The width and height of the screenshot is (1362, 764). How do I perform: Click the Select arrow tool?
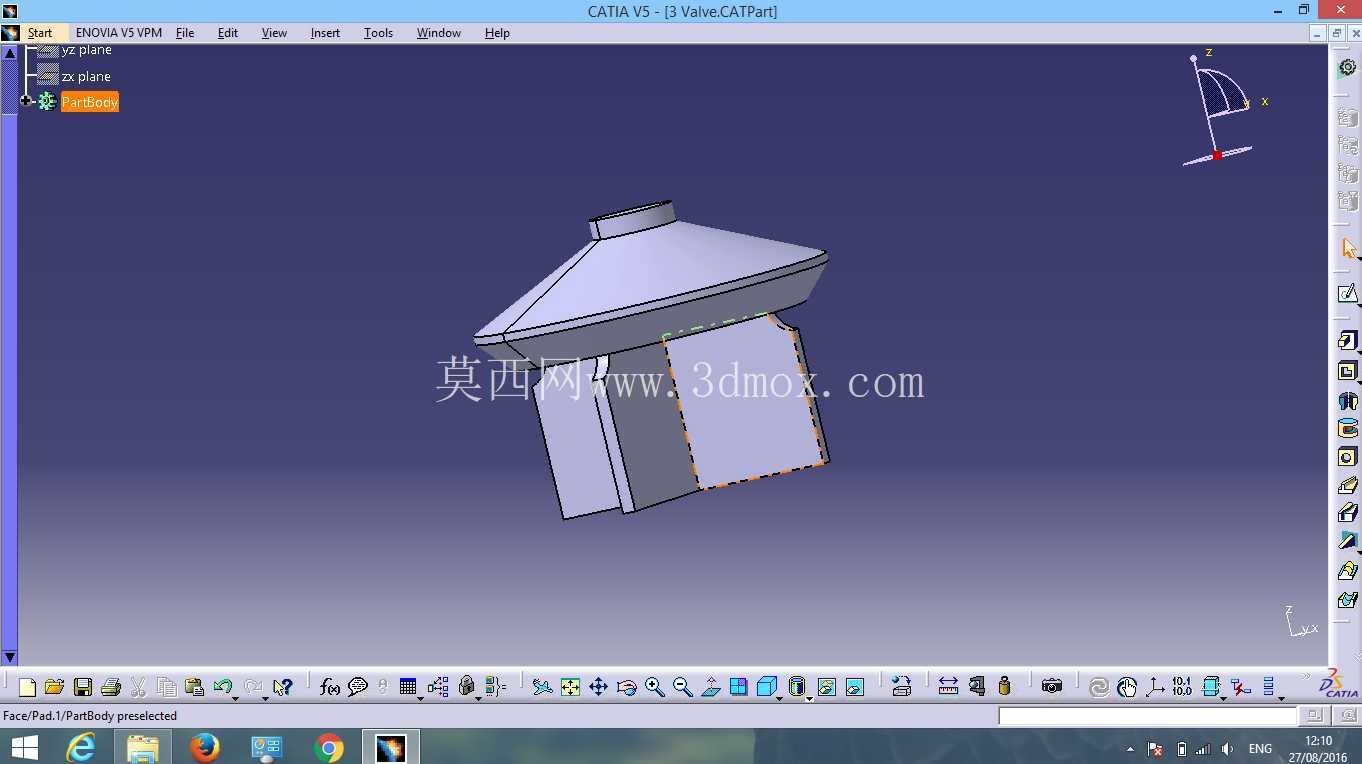1348,248
